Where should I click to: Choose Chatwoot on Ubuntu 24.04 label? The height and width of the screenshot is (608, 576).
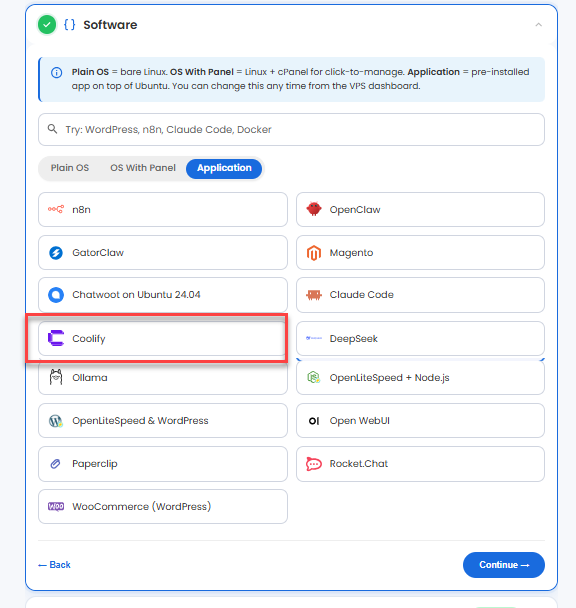coord(136,295)
